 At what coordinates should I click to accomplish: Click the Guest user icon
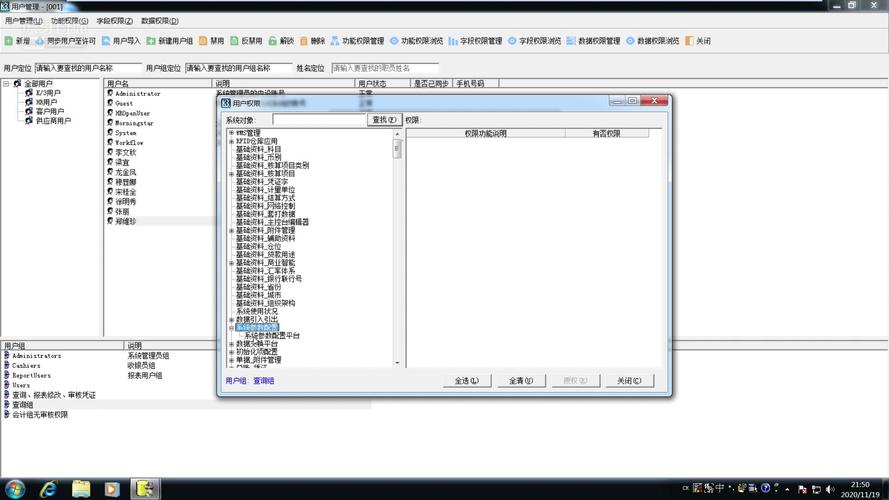[110, 103]
